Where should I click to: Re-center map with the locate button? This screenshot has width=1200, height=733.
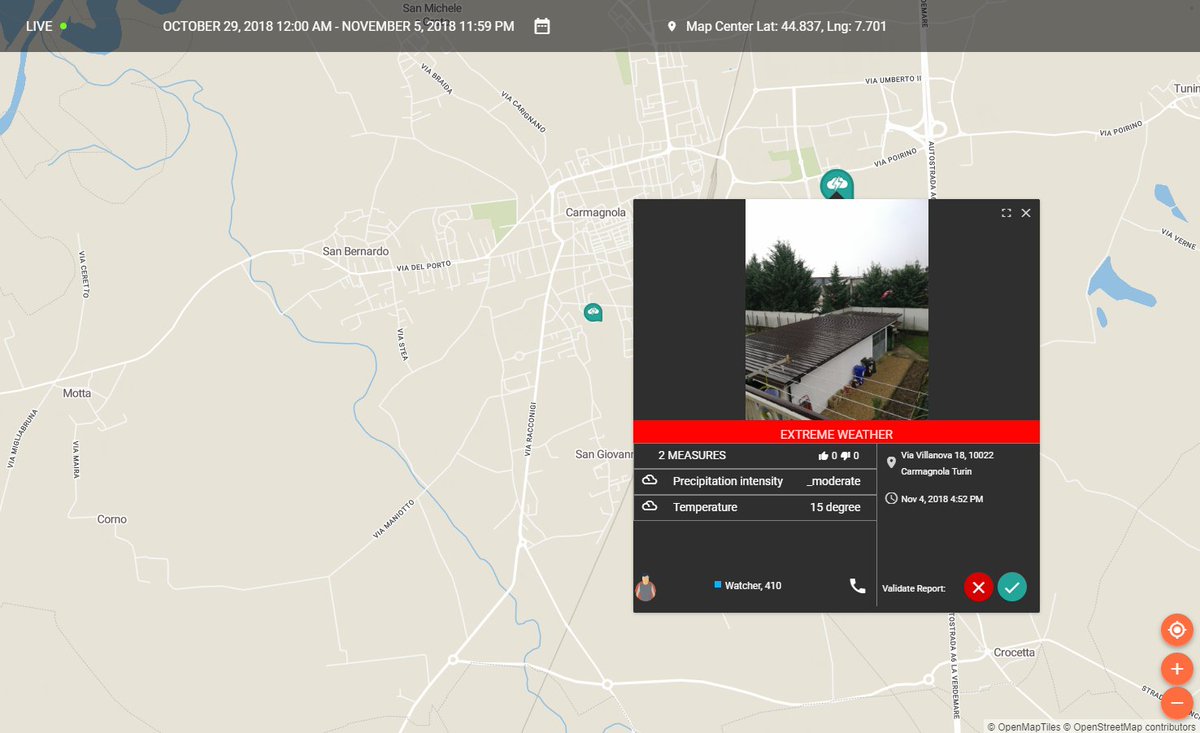pyautogui.click(x=1177, y=630)
